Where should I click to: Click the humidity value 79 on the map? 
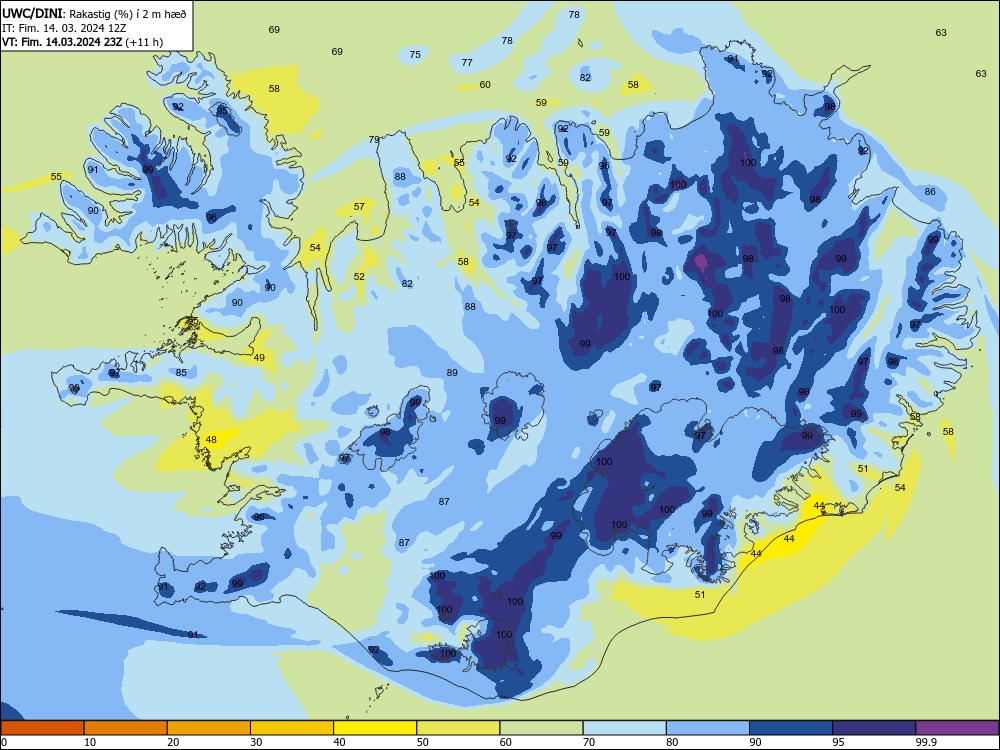tap(374, 139)
